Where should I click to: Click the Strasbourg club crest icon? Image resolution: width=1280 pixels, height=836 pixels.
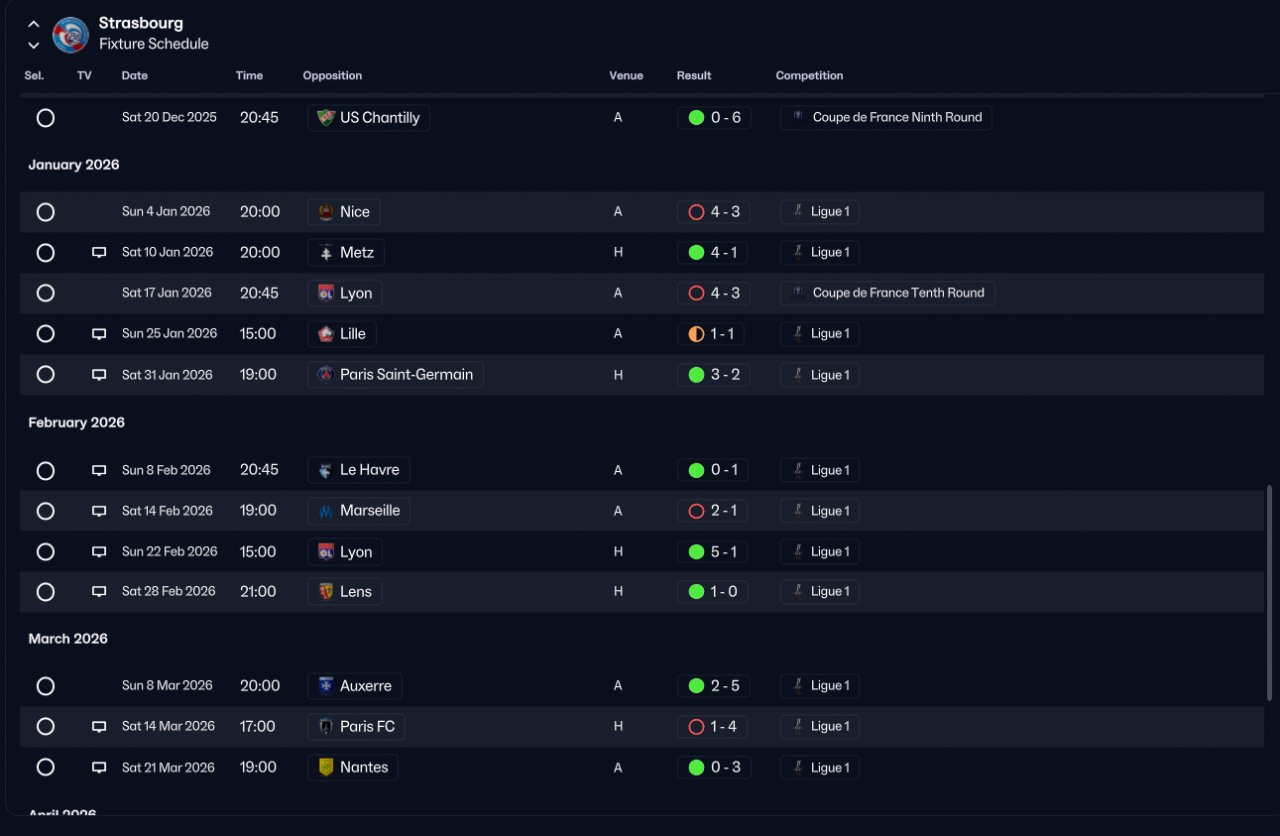click(x=70, y=35)
